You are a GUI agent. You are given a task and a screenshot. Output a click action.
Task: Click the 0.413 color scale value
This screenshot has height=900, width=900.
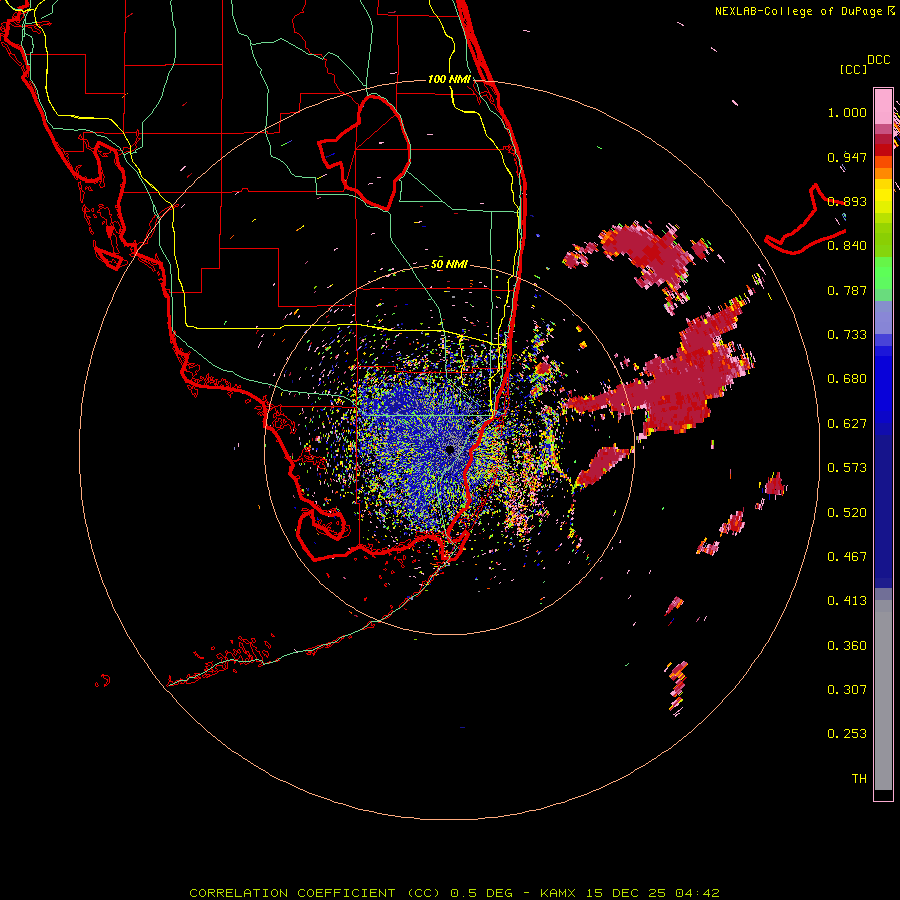click(847, 601)
